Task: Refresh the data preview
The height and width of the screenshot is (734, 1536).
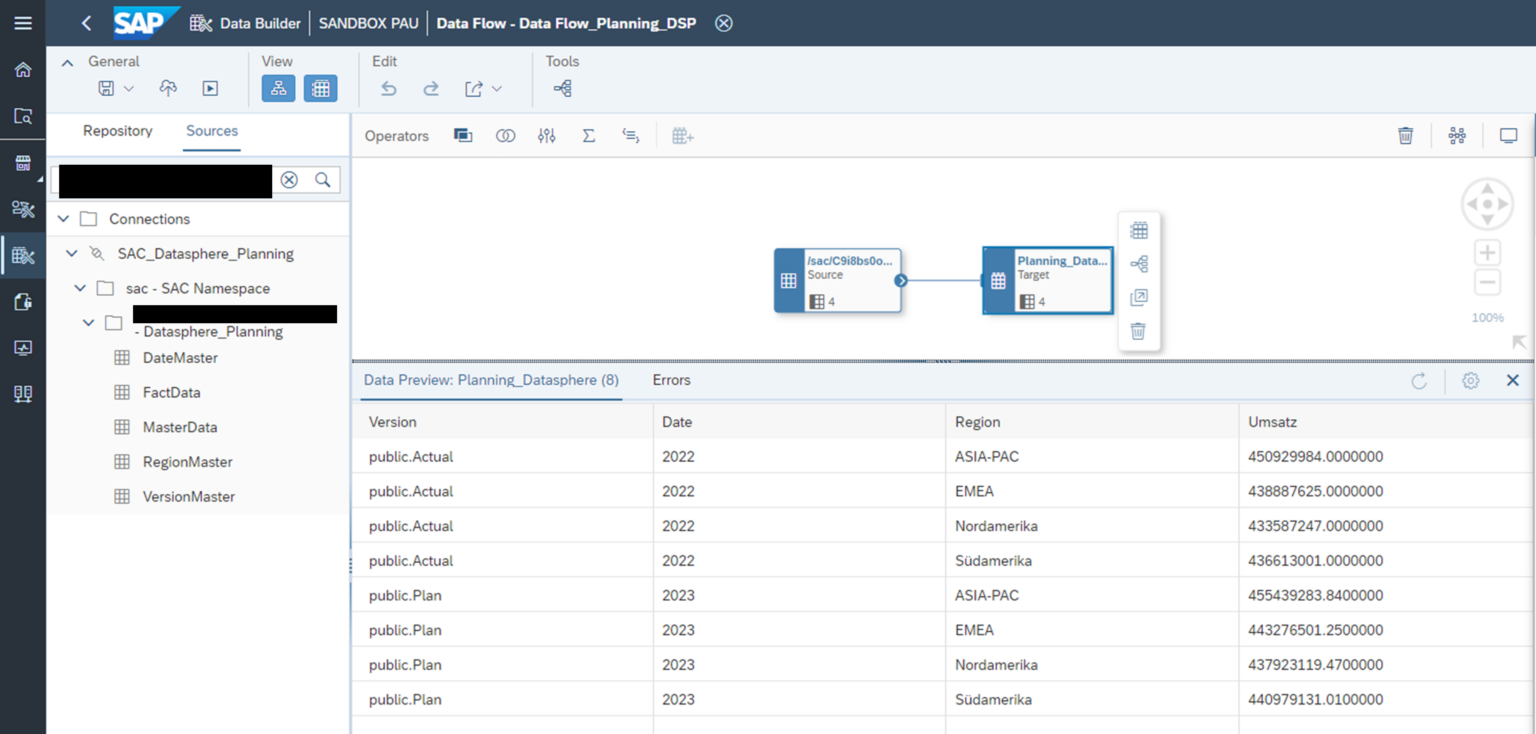Action: pyautogui.click(x=1419, y=380)
